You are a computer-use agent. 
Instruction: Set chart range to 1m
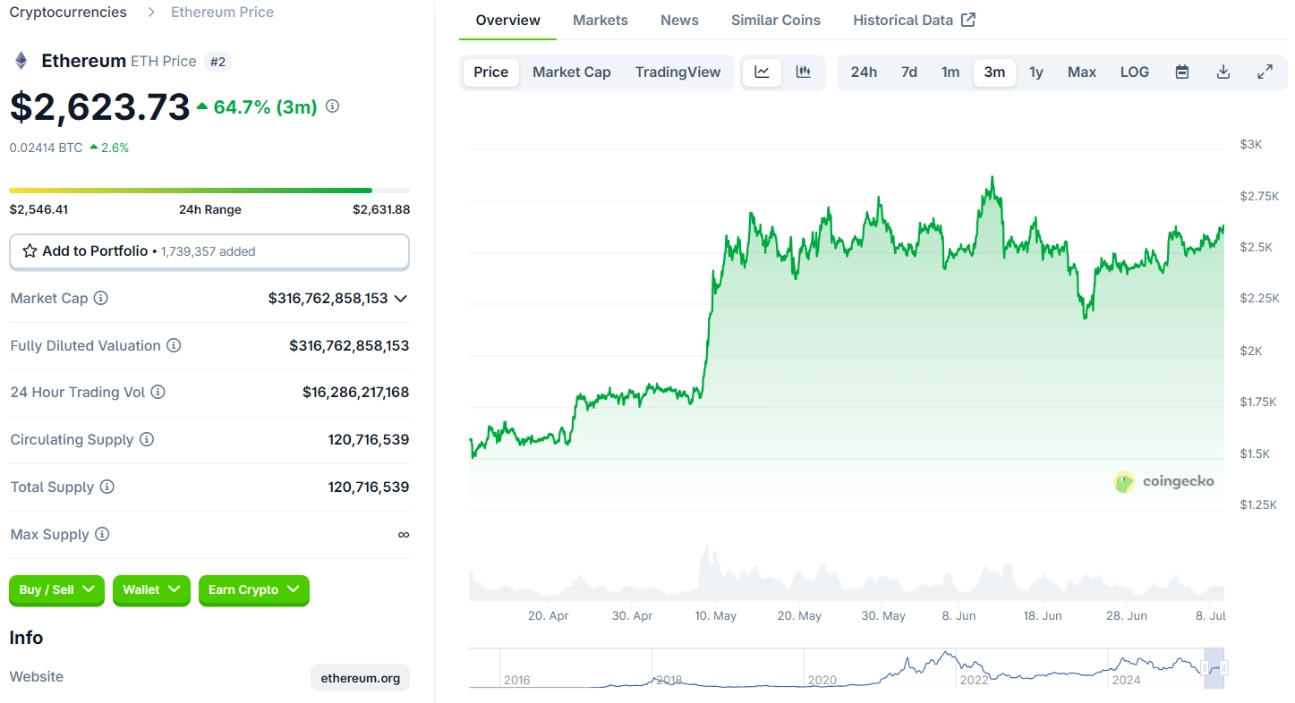pyautogui.click(x=950, y=72)
